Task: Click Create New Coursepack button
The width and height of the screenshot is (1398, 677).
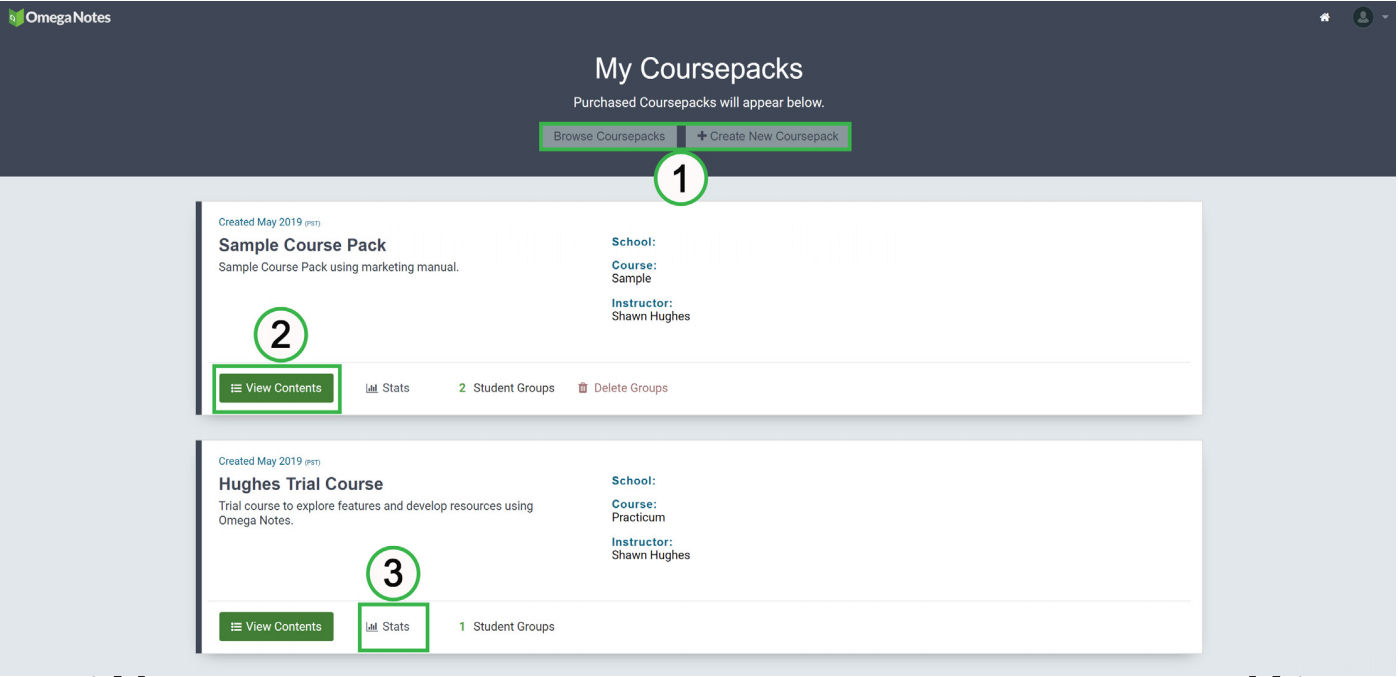Action: pyautogui.click(x=768, y=136)
